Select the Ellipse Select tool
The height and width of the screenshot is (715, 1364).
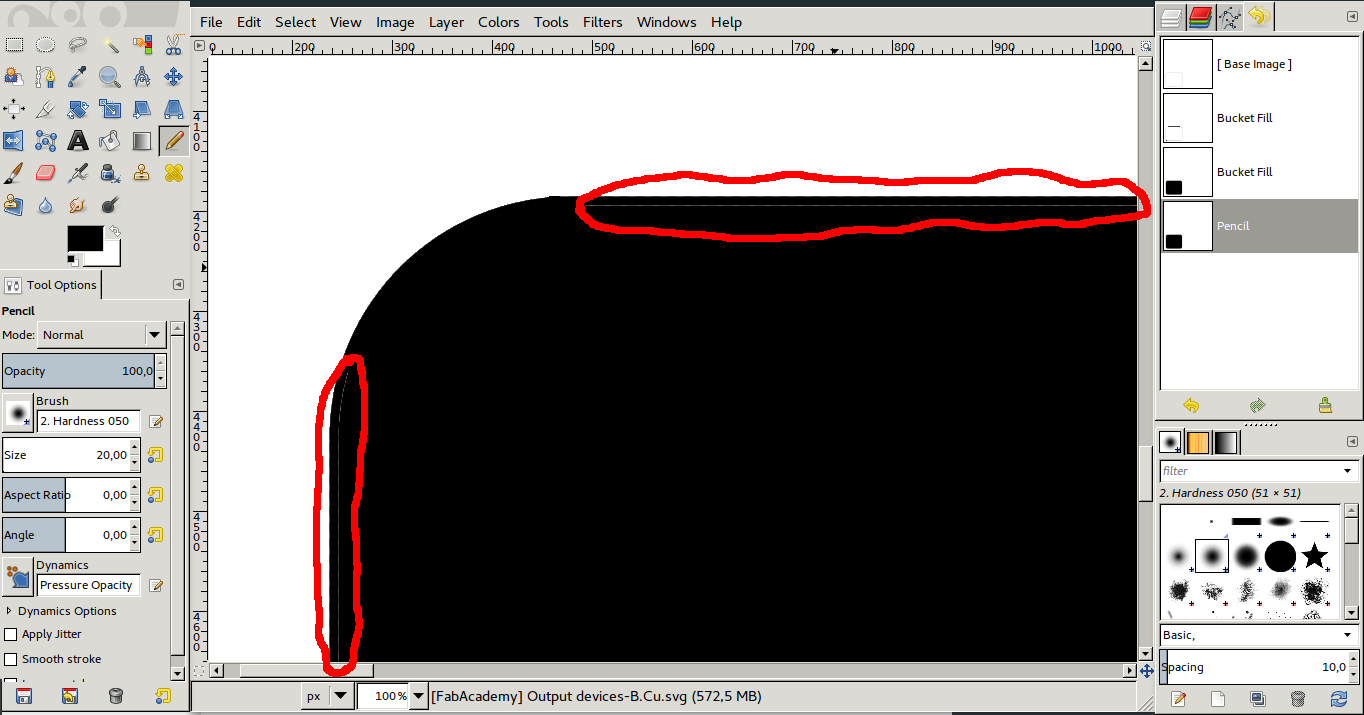45,44
